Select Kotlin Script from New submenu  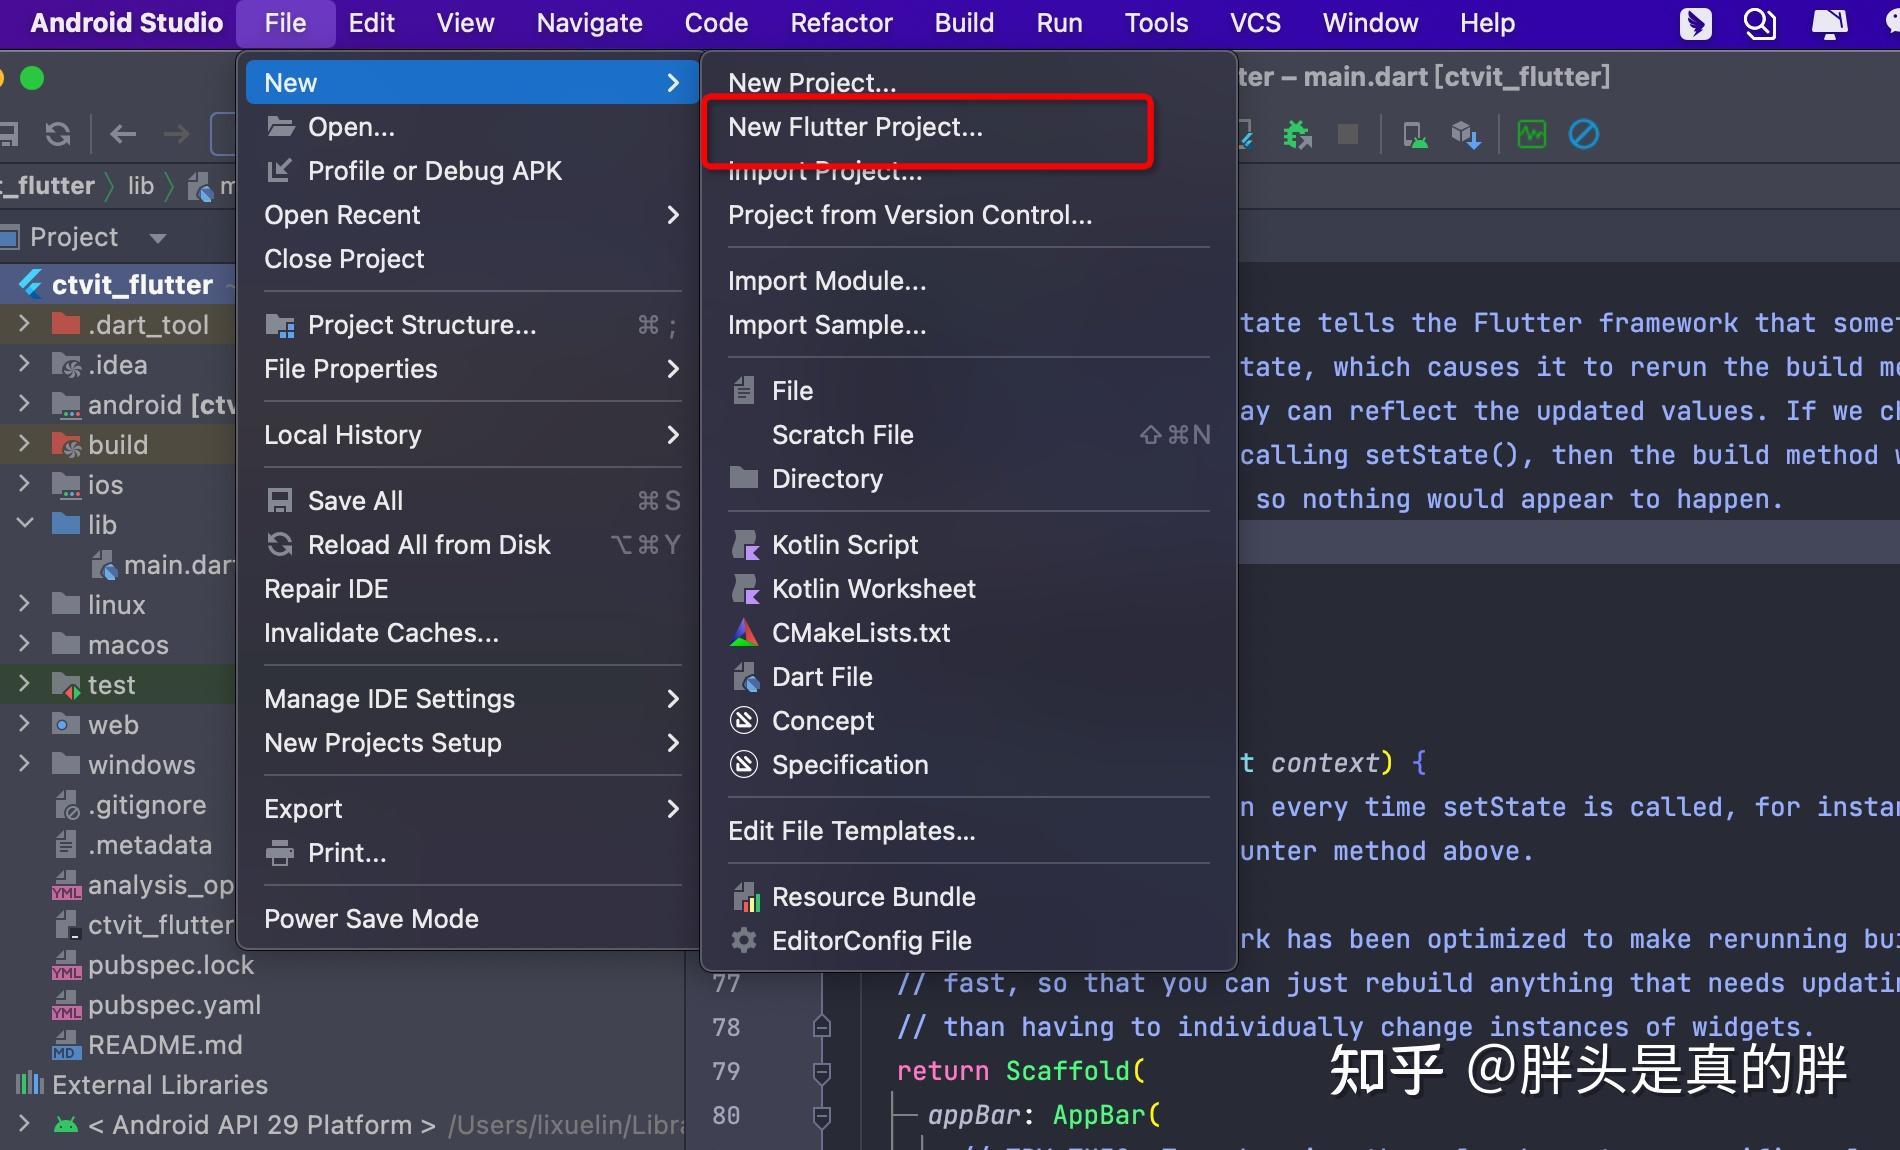[x=969, y=544]
